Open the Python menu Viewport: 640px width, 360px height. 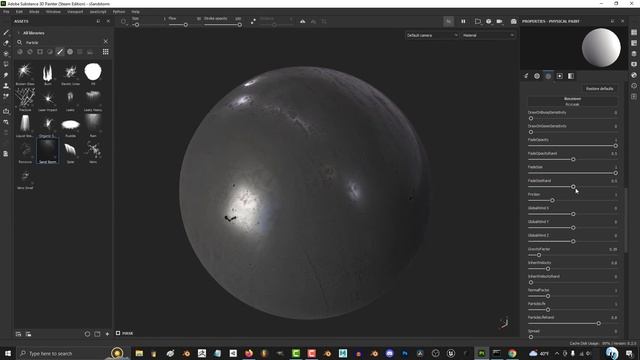coord(119,12)
